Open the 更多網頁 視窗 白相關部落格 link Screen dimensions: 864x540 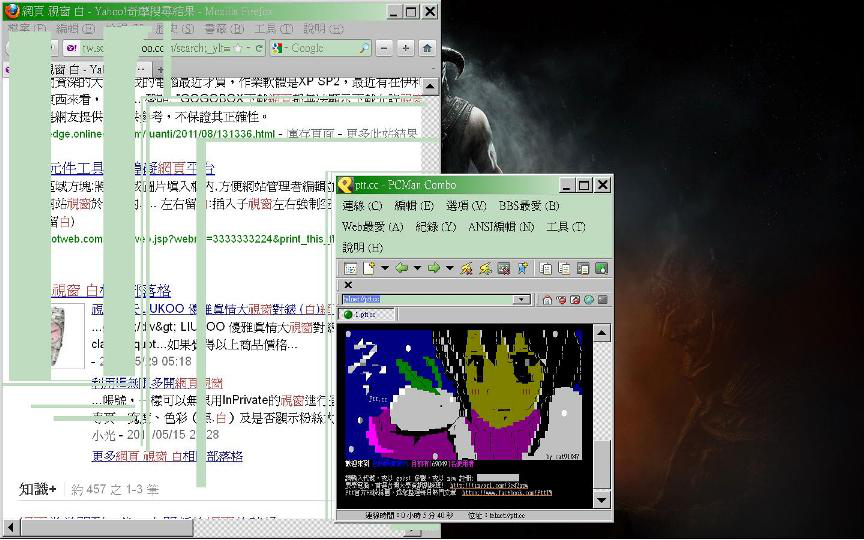[167, 456]
